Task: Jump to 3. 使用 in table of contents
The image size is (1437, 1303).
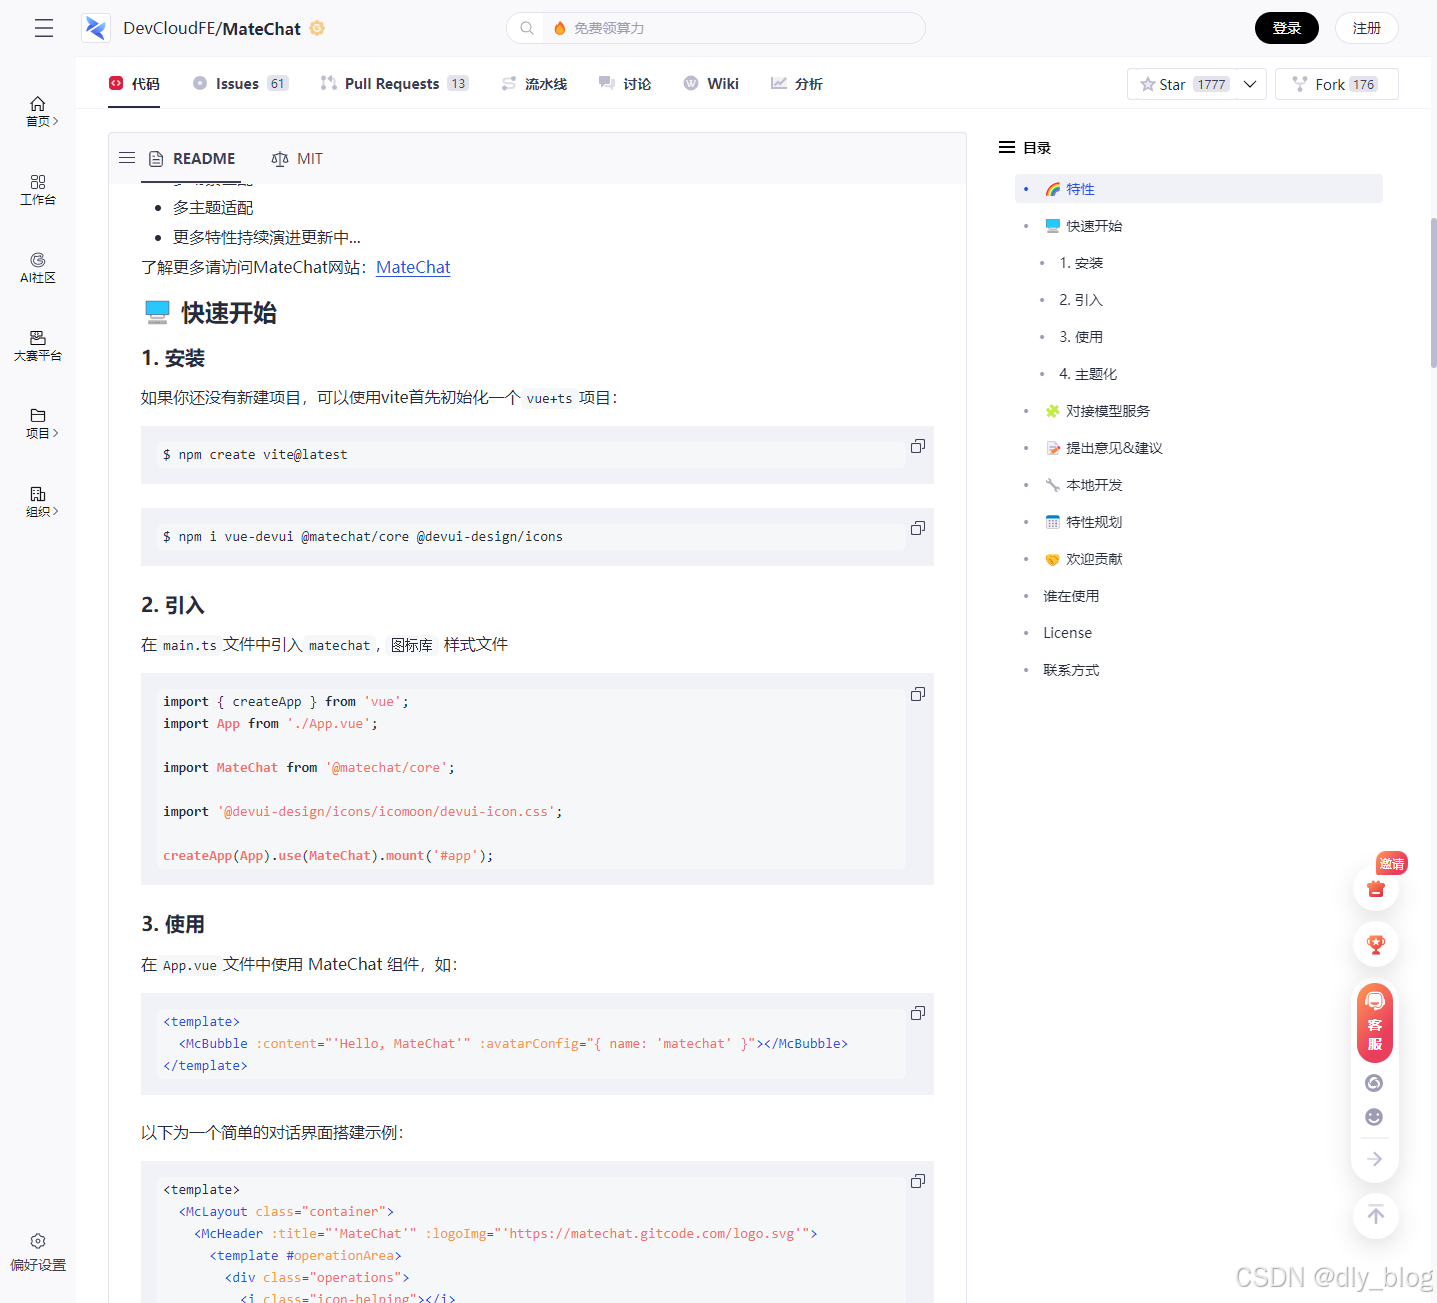Action: [x=1081, y=337]
